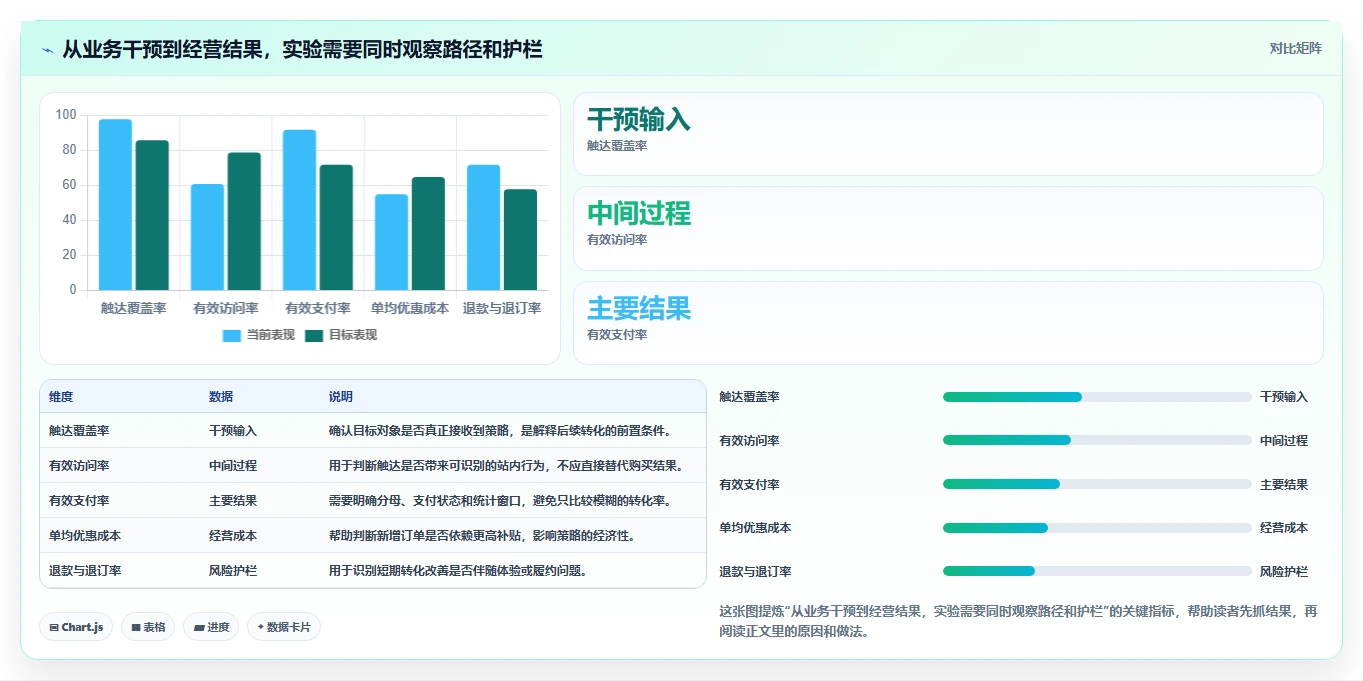Click the table description starting 用于识别短期转化

pos(458,571)
